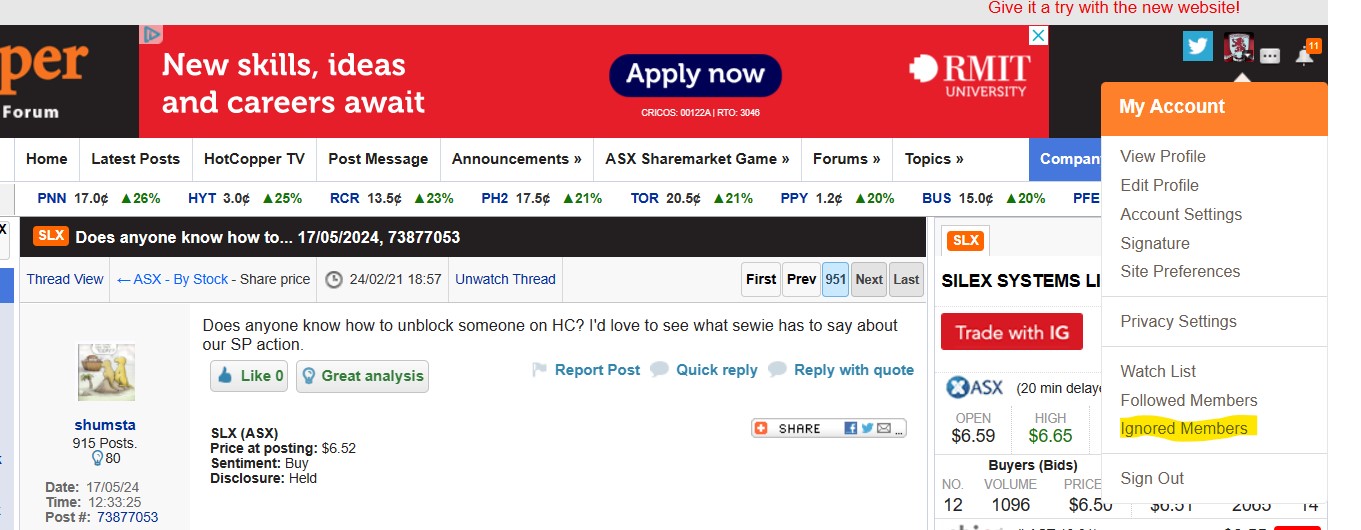The height and width of the screenshot is (530, 1361).
Task: Select View Profile in My Account
Action: (1163, 156)
